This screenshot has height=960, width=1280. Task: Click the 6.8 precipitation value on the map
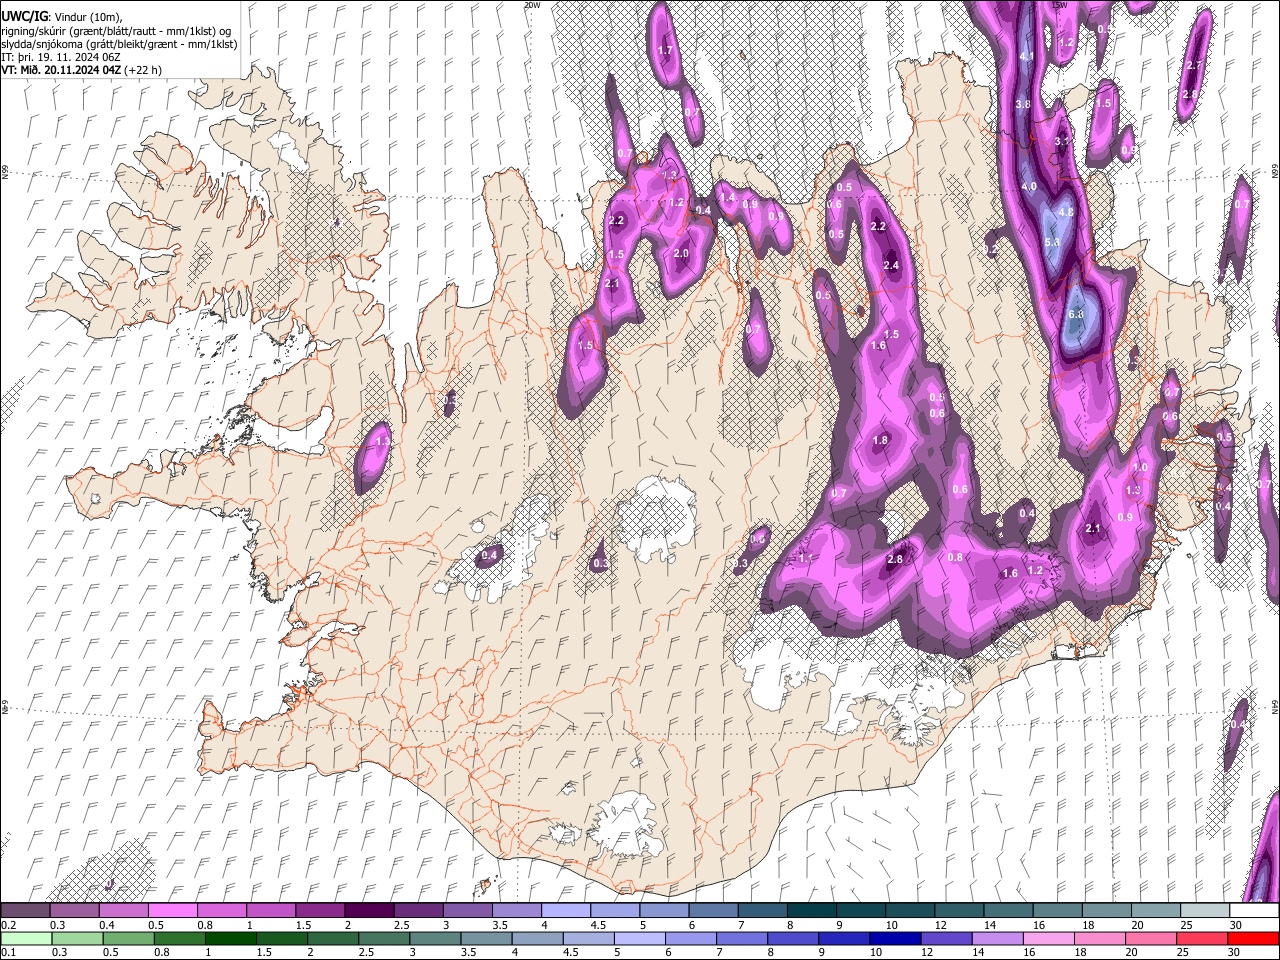tap(1076, 314)
